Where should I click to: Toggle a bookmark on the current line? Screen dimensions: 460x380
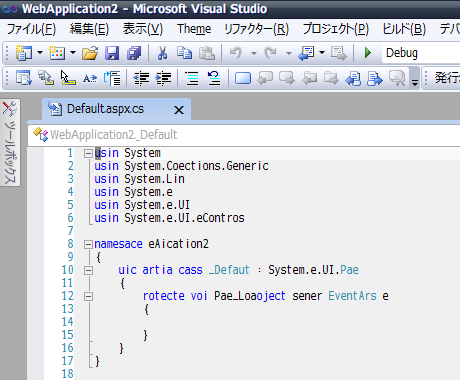(243, 79)
